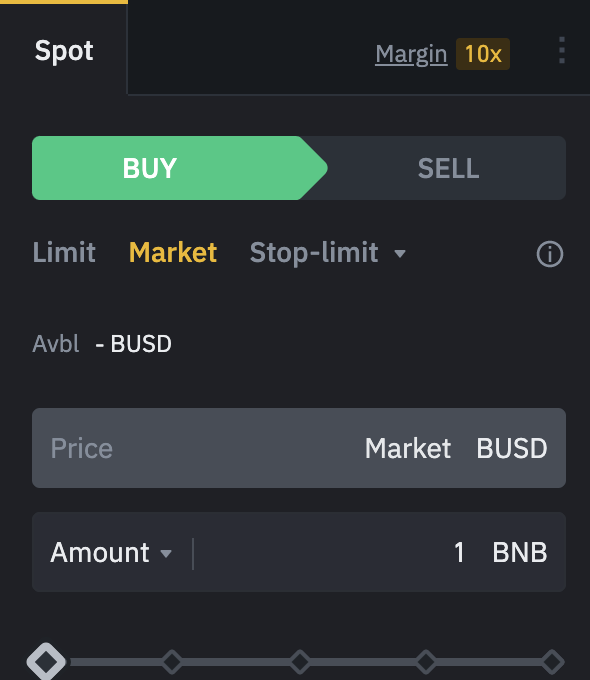
Task: Expand the Stop-limit order type dropdown arrow
Action: (x=400, y=253)
